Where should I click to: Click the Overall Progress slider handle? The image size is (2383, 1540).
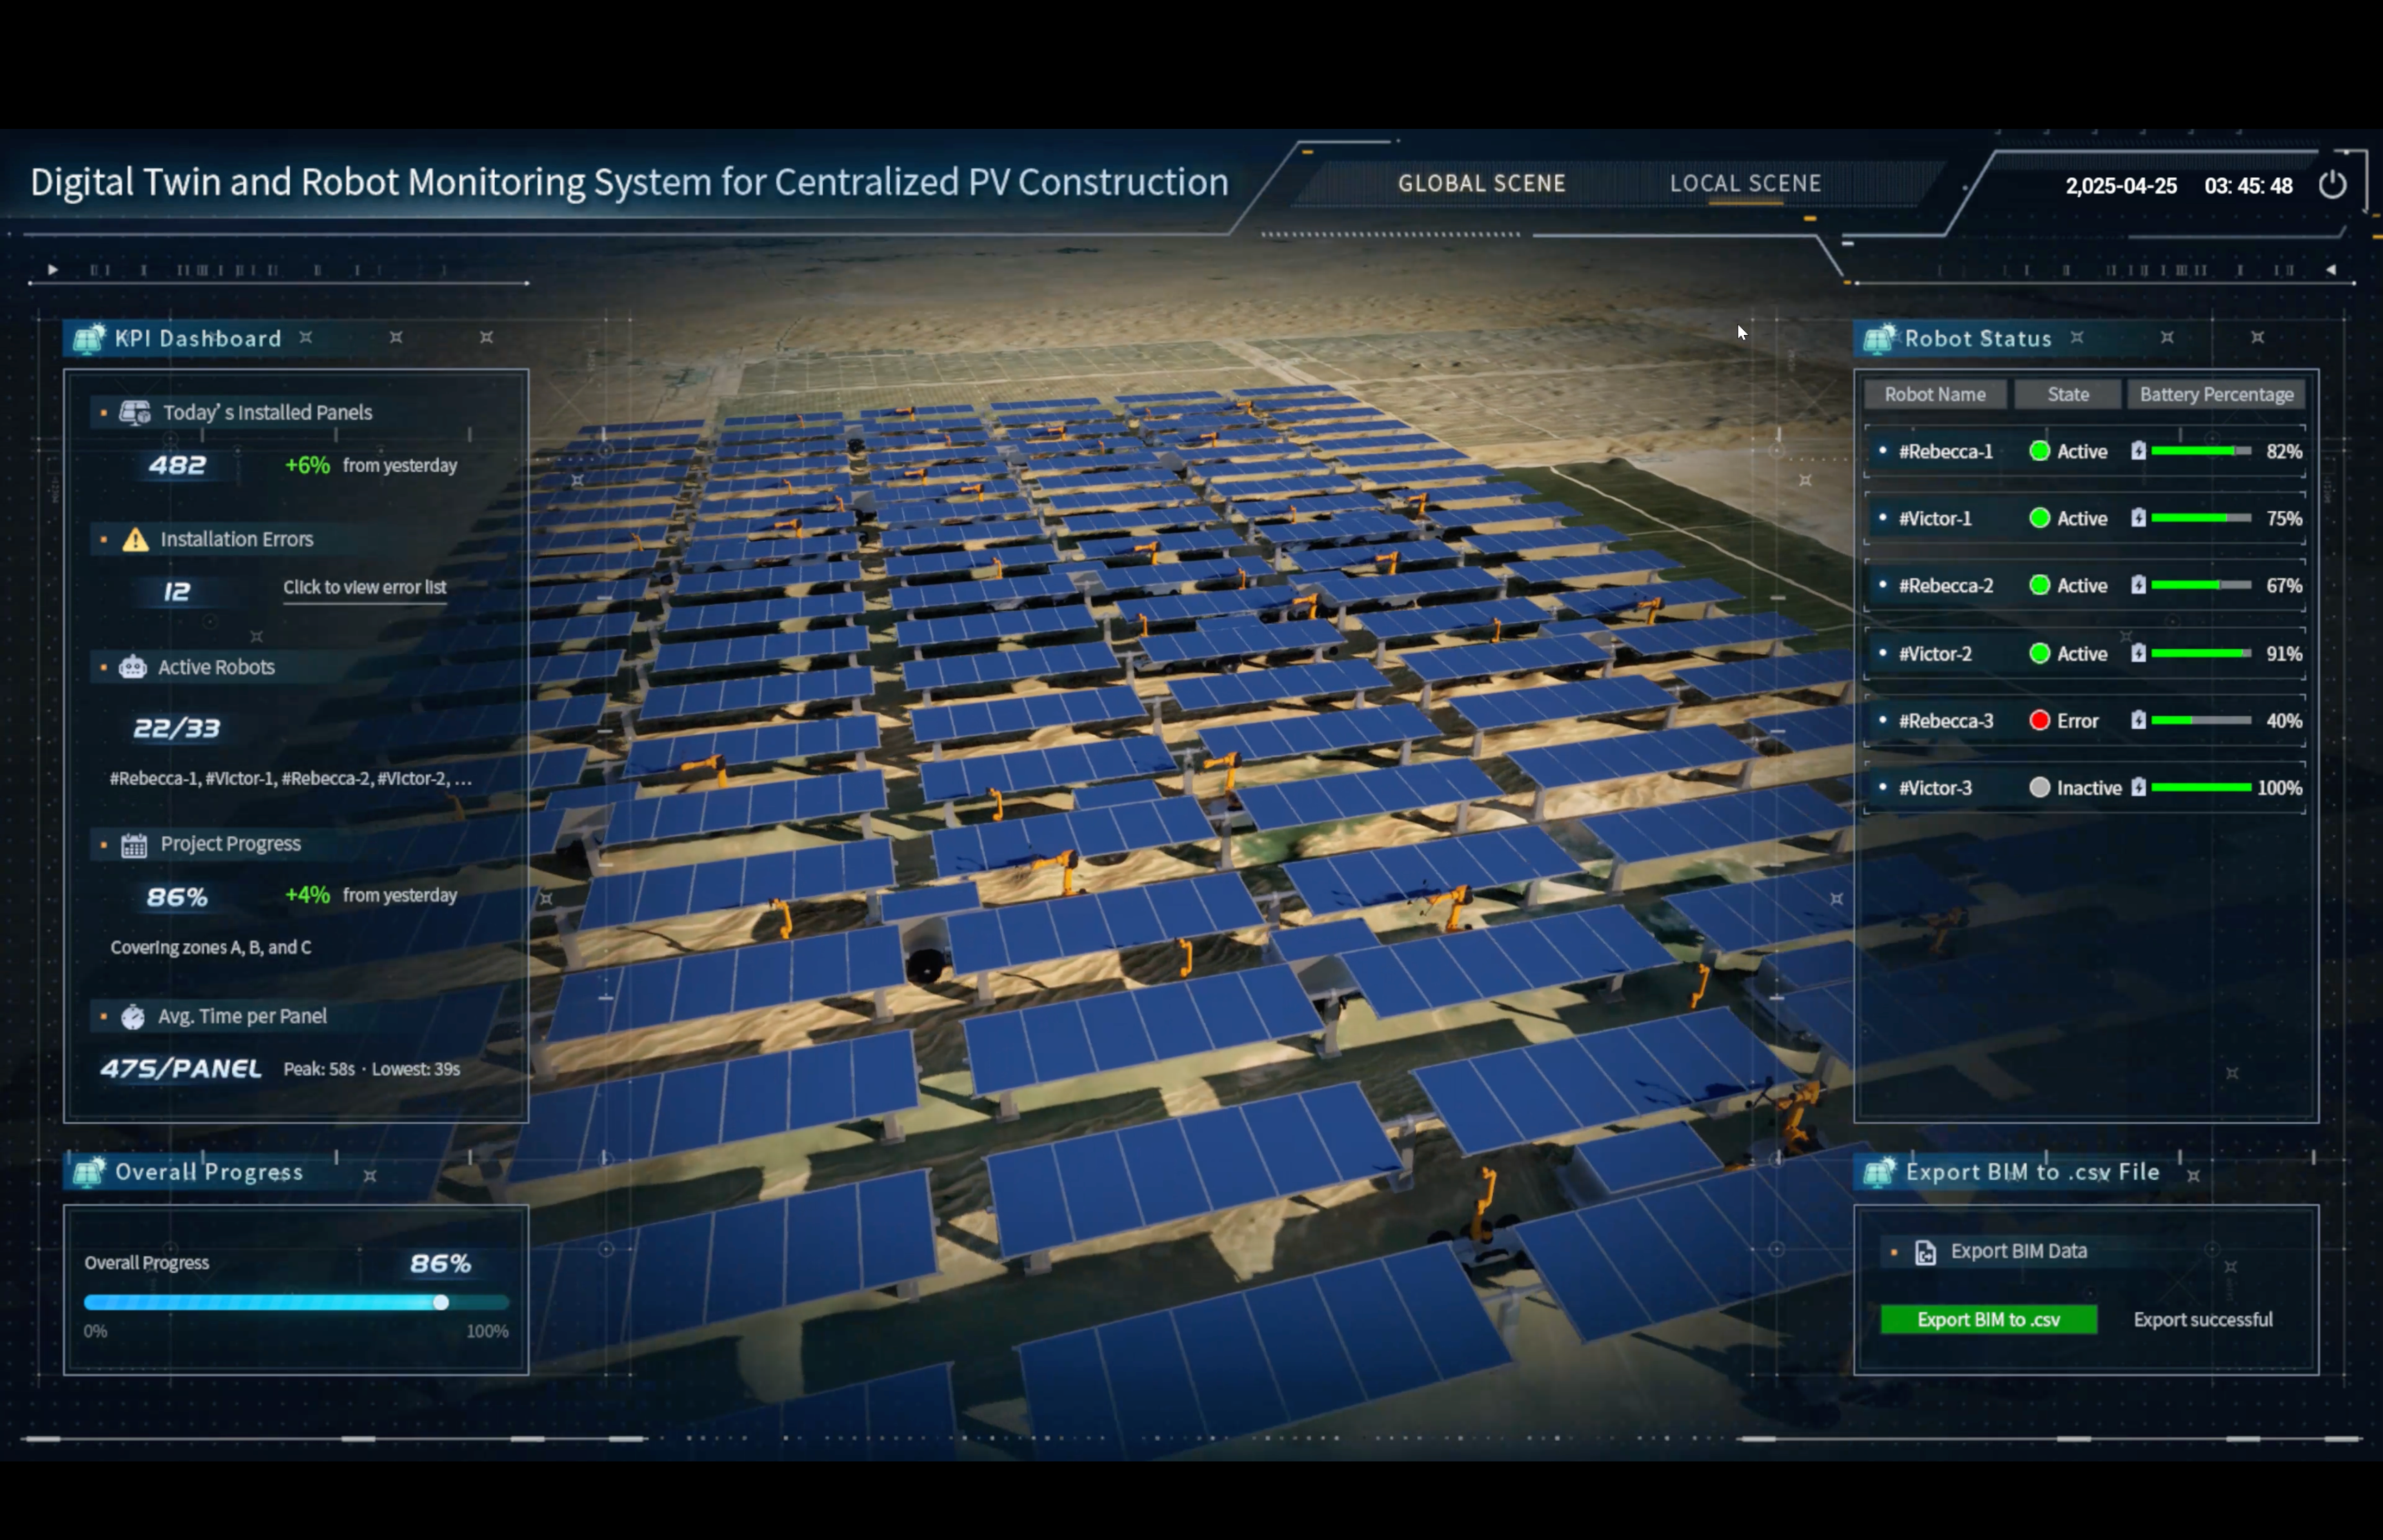[x=441, y=1302]
